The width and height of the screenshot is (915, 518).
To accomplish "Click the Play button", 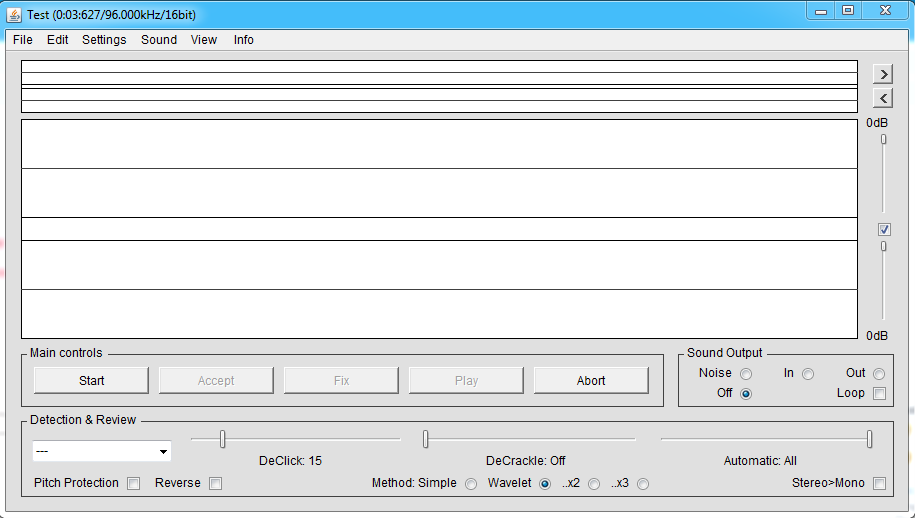I will tap(466, 380).
